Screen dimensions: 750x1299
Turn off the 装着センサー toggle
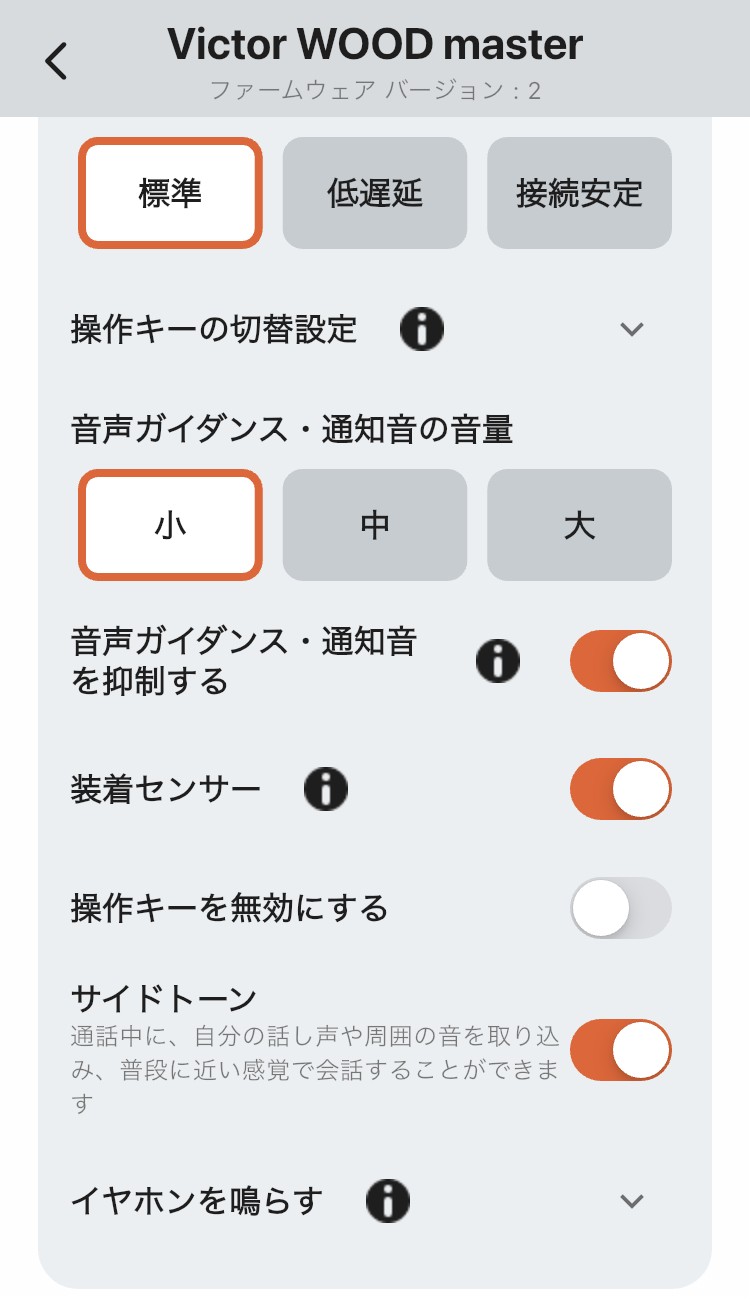click(x=620, y=789)
